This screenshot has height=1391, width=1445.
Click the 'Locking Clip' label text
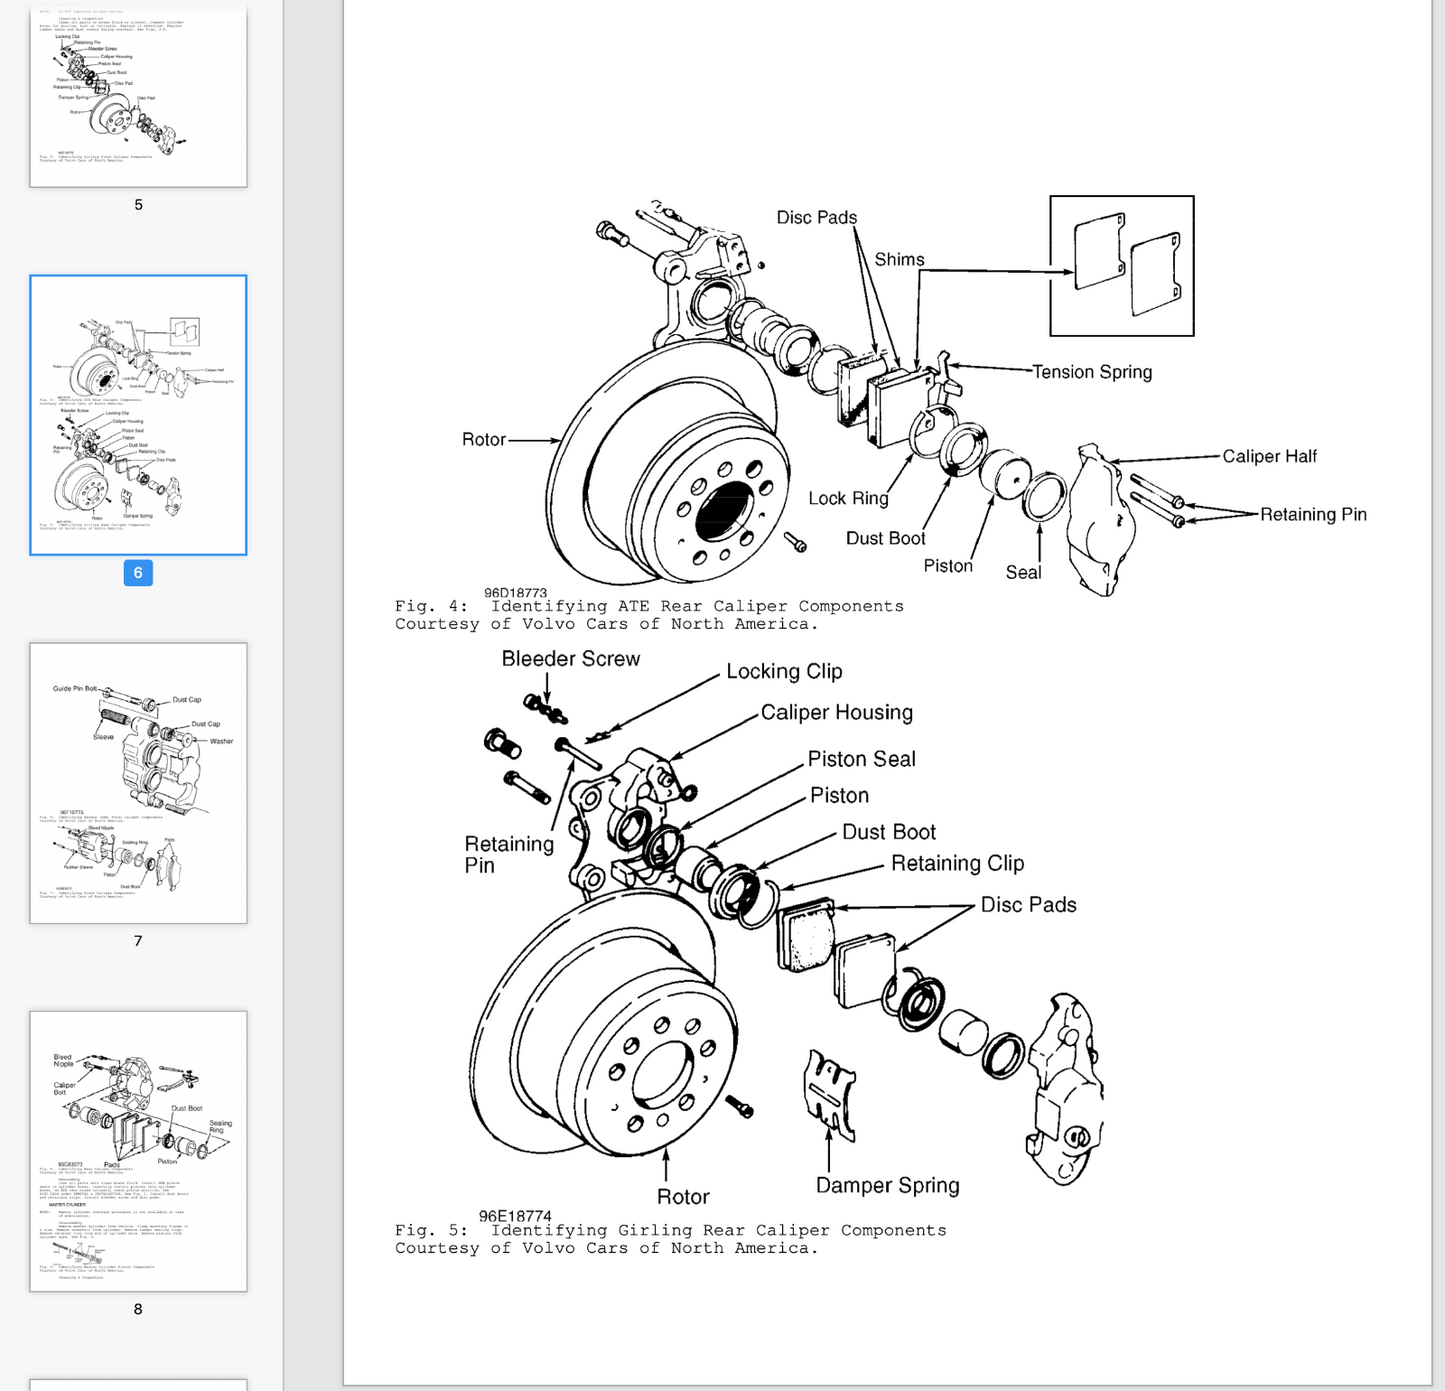point(784,672)
